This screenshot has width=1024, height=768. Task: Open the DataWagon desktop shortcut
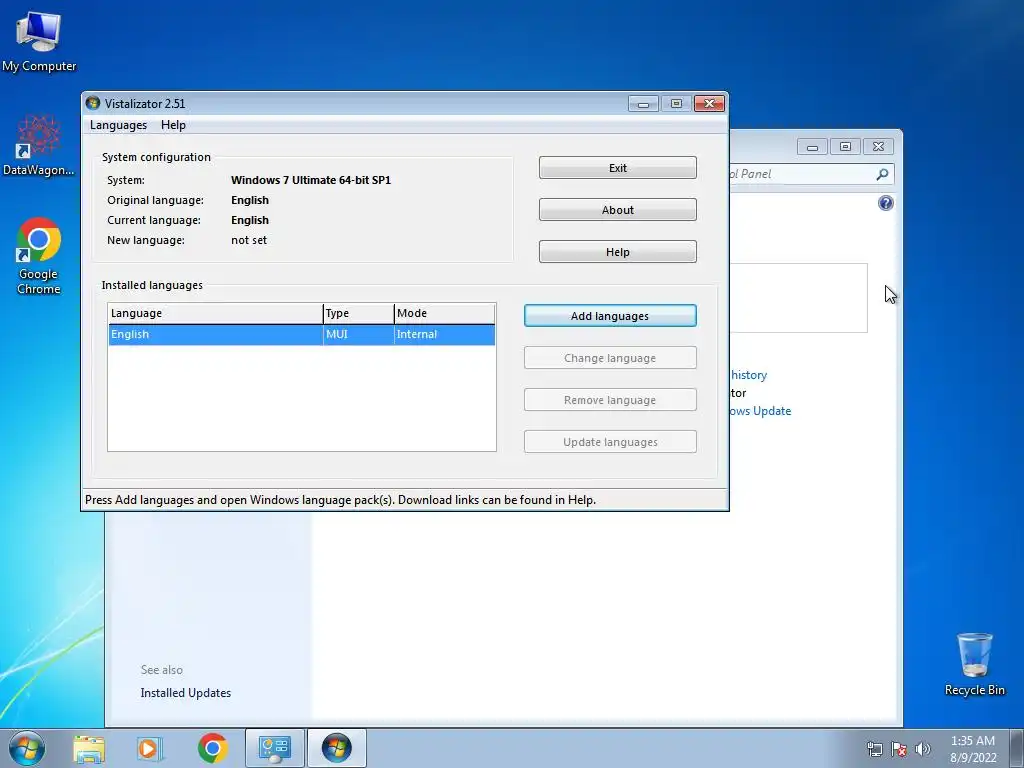point(39,146)
